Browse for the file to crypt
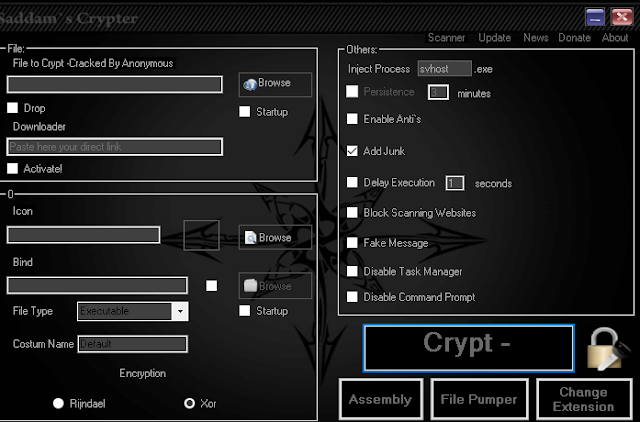The height and width of the screenshot is (422, 640). coord(275,84)
